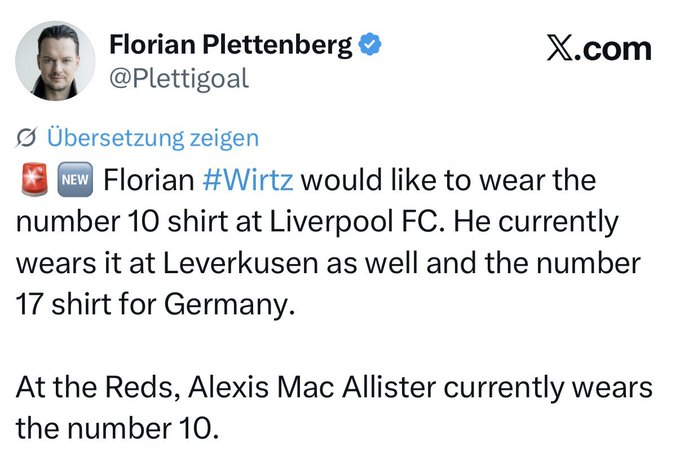Screen dimensions: 680x469
Task: Click the number 17 in tweet
Action: point(29,304)
